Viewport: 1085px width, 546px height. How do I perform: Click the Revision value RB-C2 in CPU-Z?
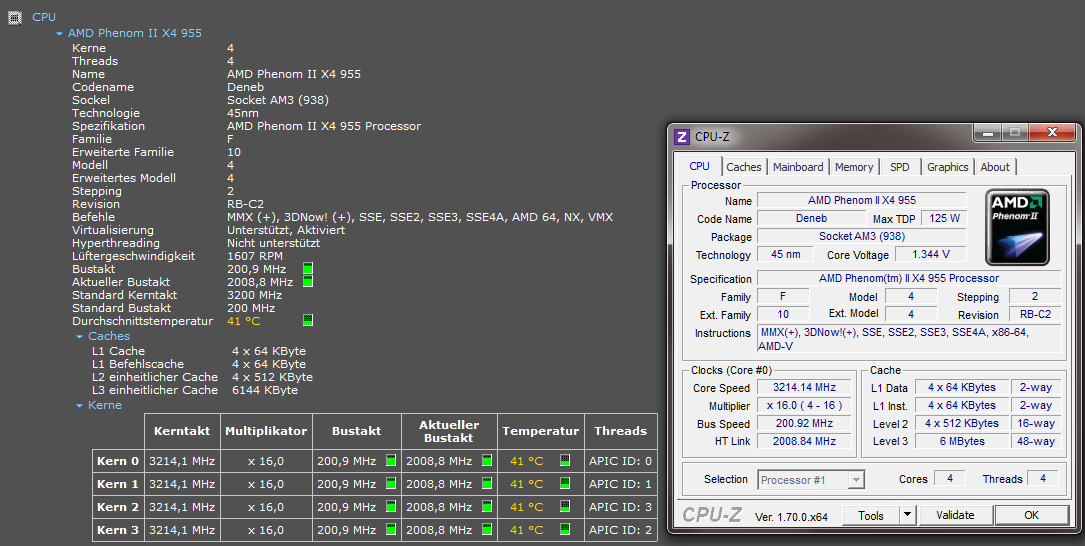(1034, 314)
